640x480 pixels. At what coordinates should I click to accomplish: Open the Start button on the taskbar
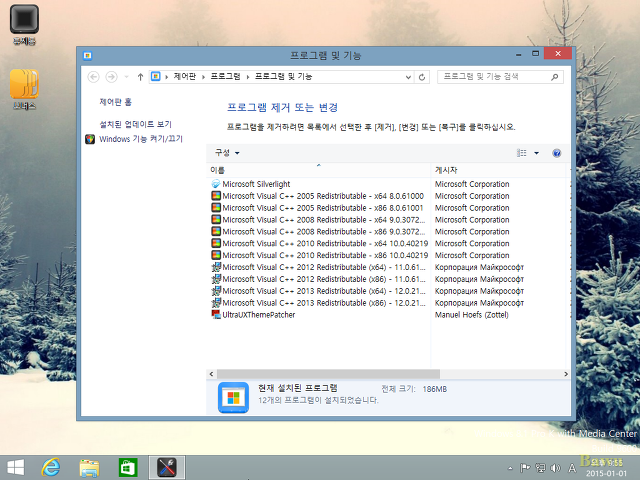[16, 467]
